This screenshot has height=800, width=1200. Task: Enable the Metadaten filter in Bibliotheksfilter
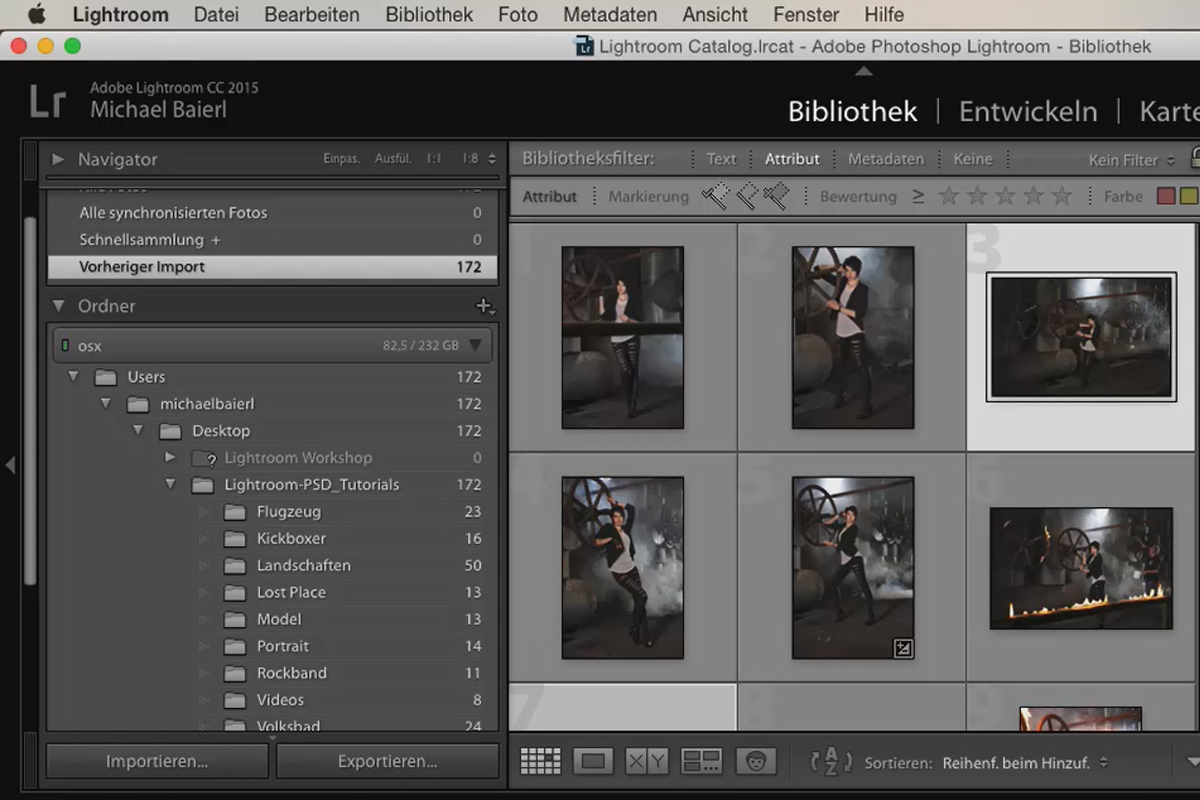click(886, 159)
